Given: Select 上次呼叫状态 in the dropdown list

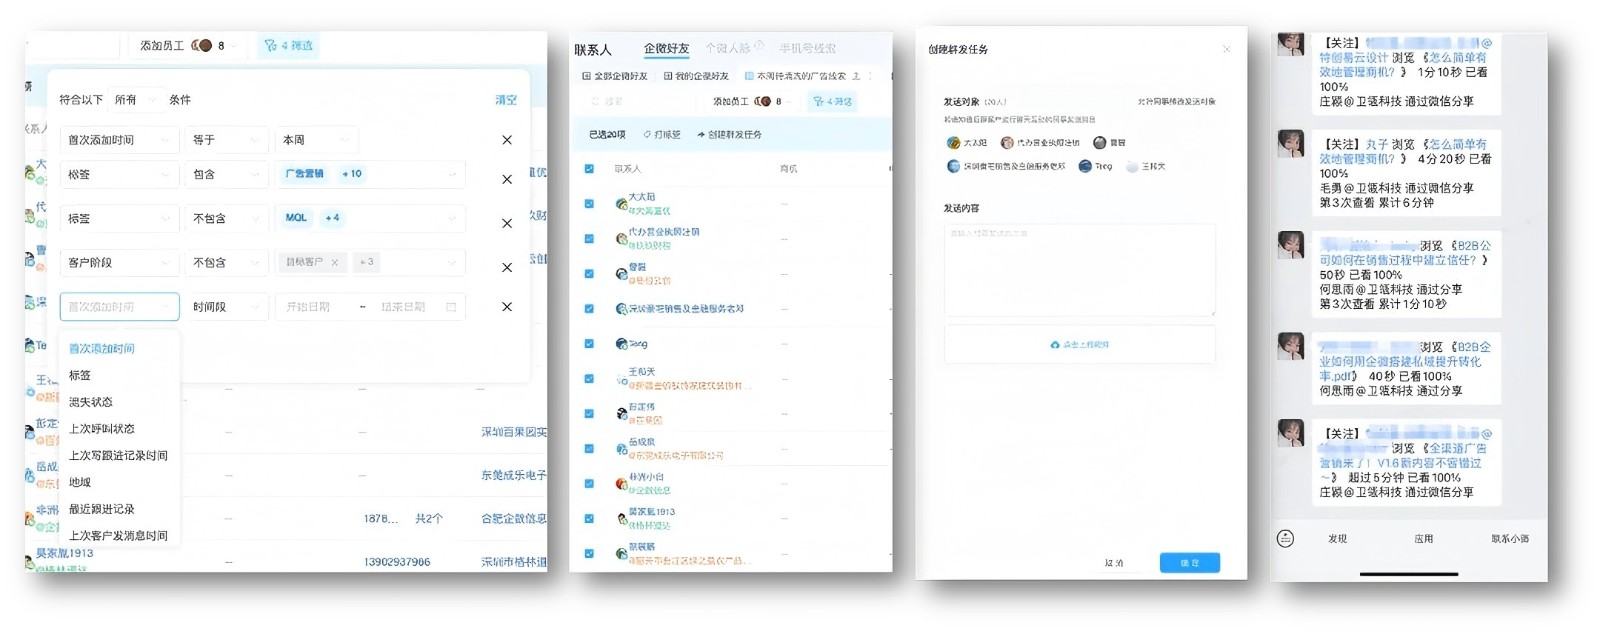Looking at the screenshot, I should pos(102,429).
